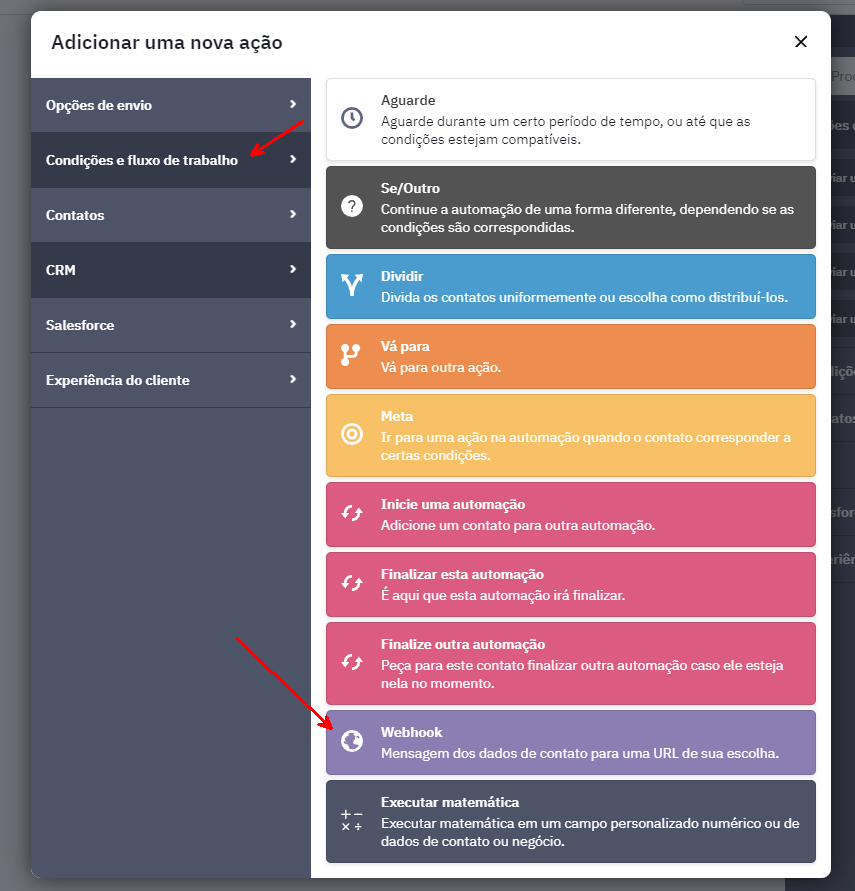Click the Dividir split arrows icon
The width and height of the screenshot is (855, 891).
pos(351,285)
